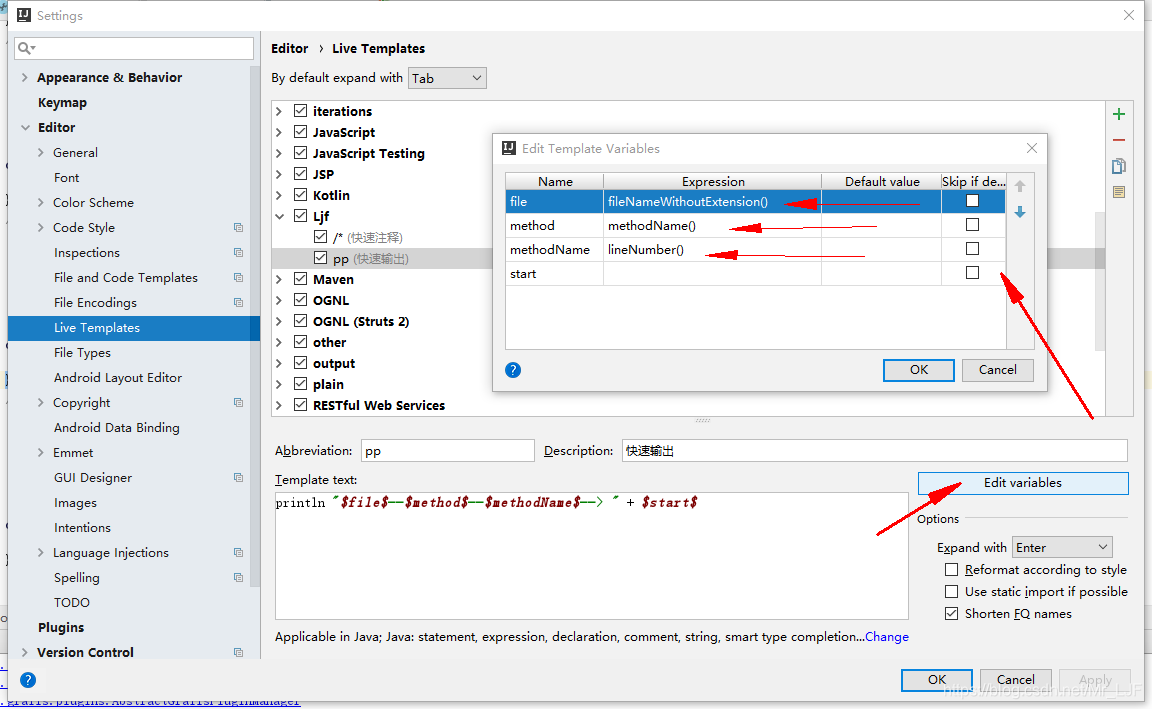This screenshot has width=1152, height=709.
Task: Open Expand with Enter dropdown
Action: [1062, 547]
